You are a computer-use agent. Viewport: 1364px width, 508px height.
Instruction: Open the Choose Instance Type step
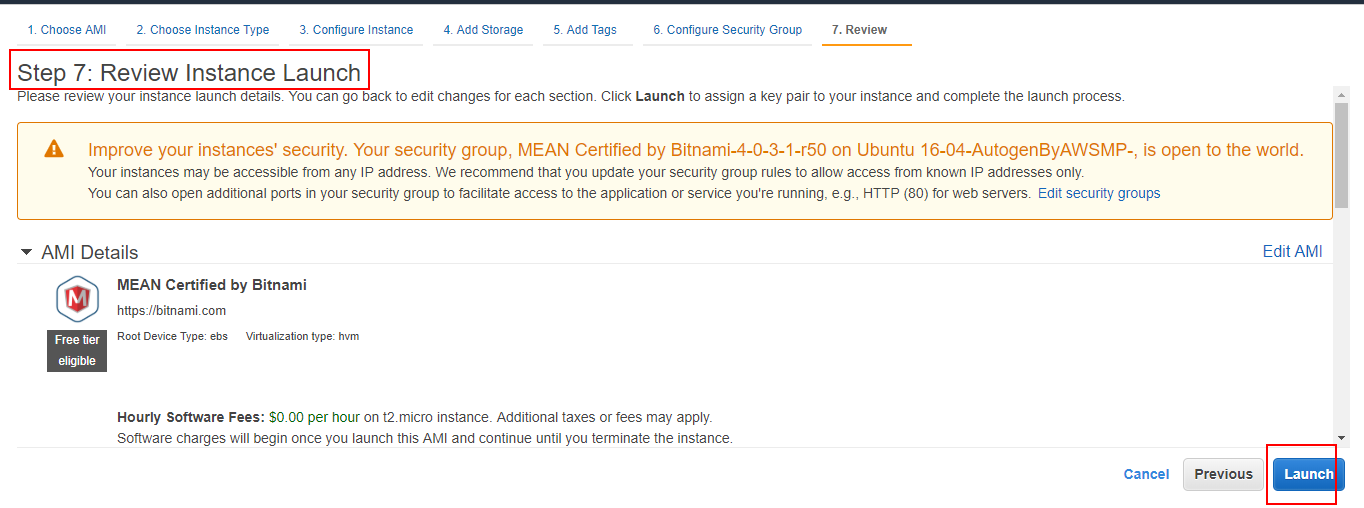coord(202,30)
